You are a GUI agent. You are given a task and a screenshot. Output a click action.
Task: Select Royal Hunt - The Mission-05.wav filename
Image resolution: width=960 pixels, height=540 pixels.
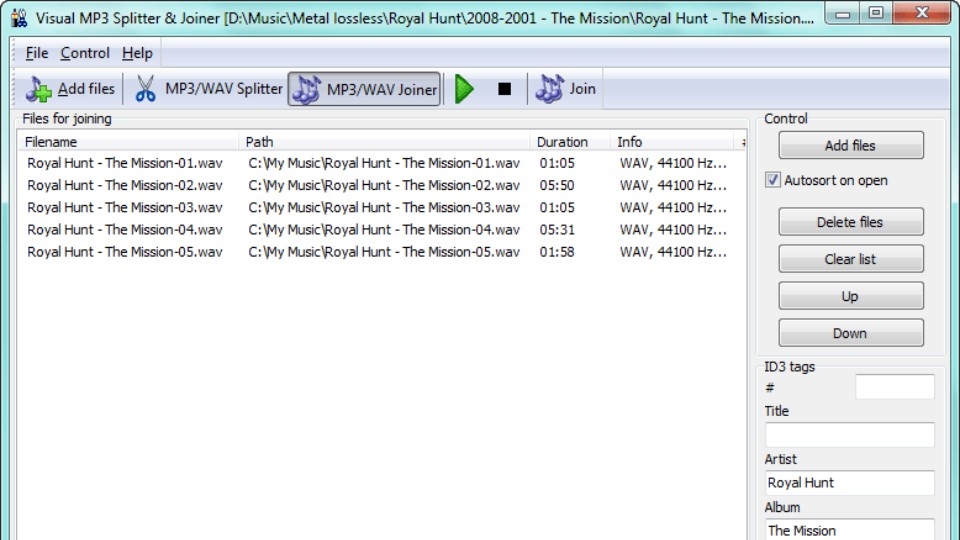[125, 252]
